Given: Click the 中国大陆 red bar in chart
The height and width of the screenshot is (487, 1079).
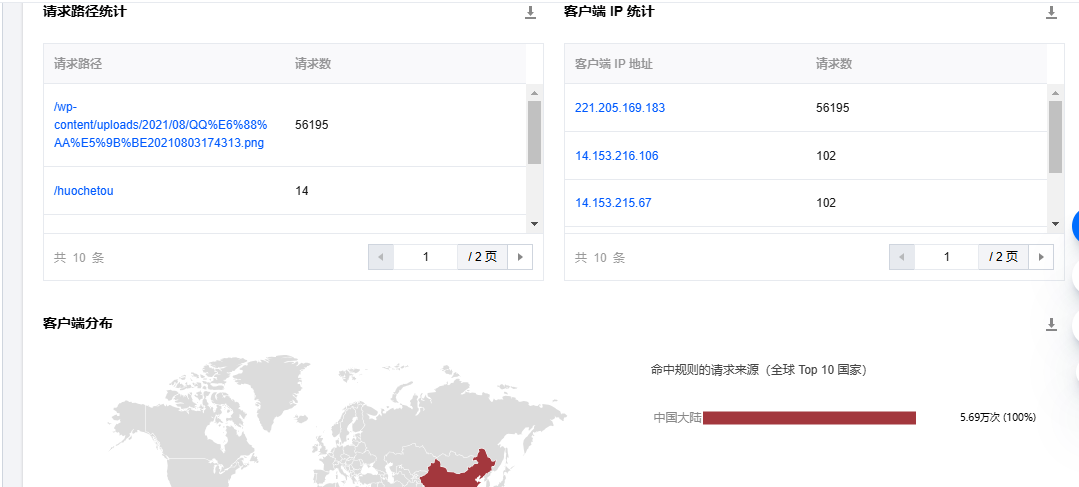Looking at the screenshot, I should point(809,418).
